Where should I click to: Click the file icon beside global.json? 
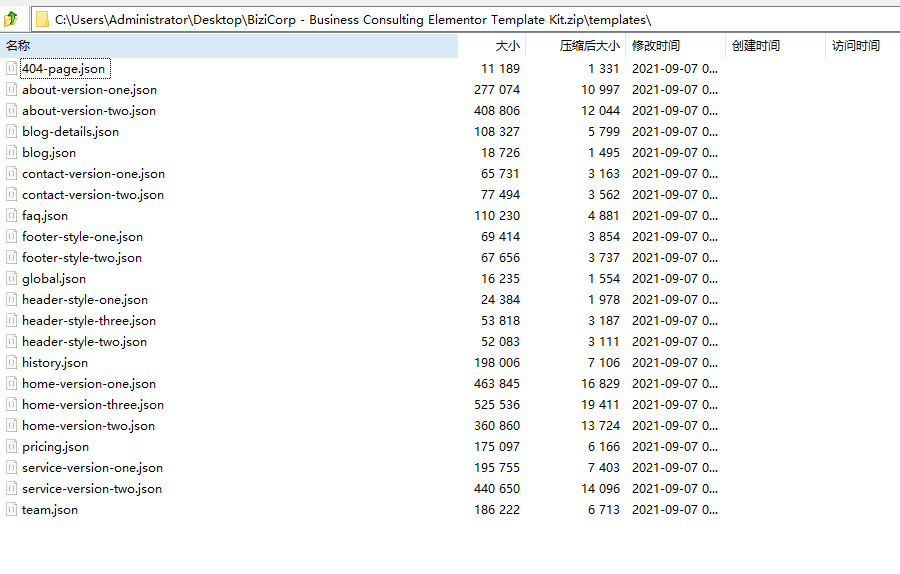click(x=11, y=279)
